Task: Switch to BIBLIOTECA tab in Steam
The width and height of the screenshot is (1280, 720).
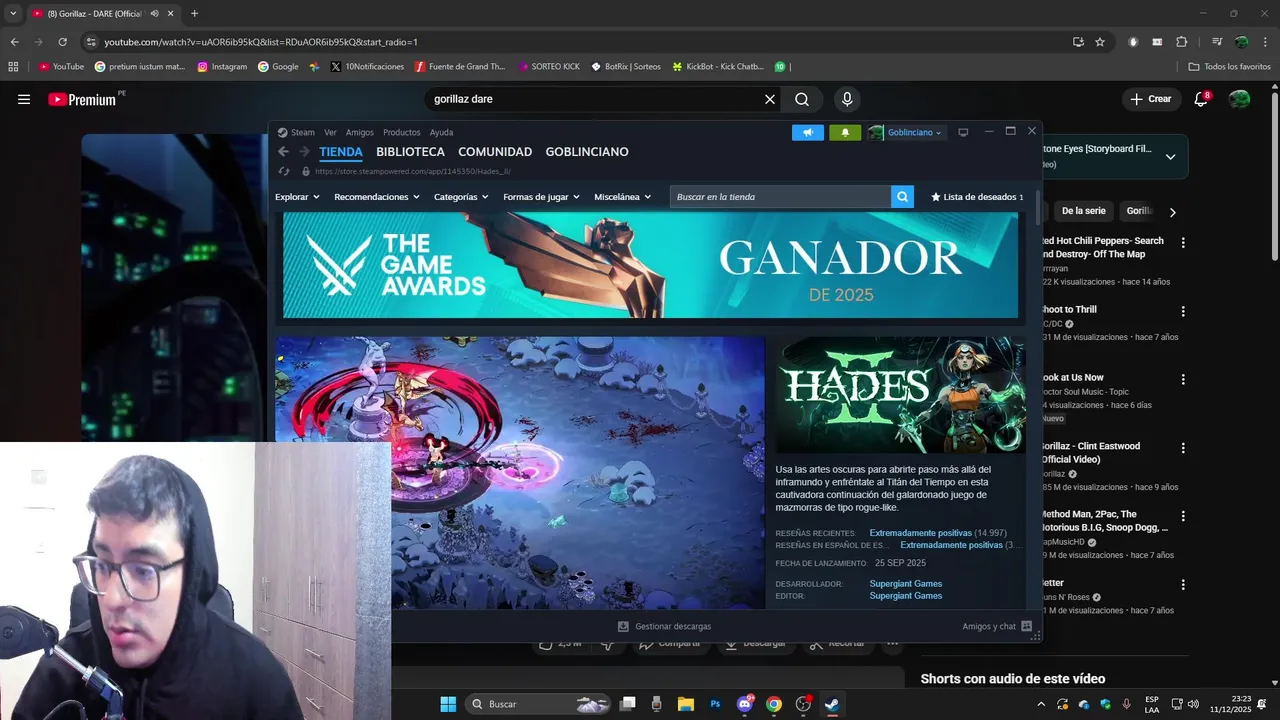Action: (x=410, y=152)
